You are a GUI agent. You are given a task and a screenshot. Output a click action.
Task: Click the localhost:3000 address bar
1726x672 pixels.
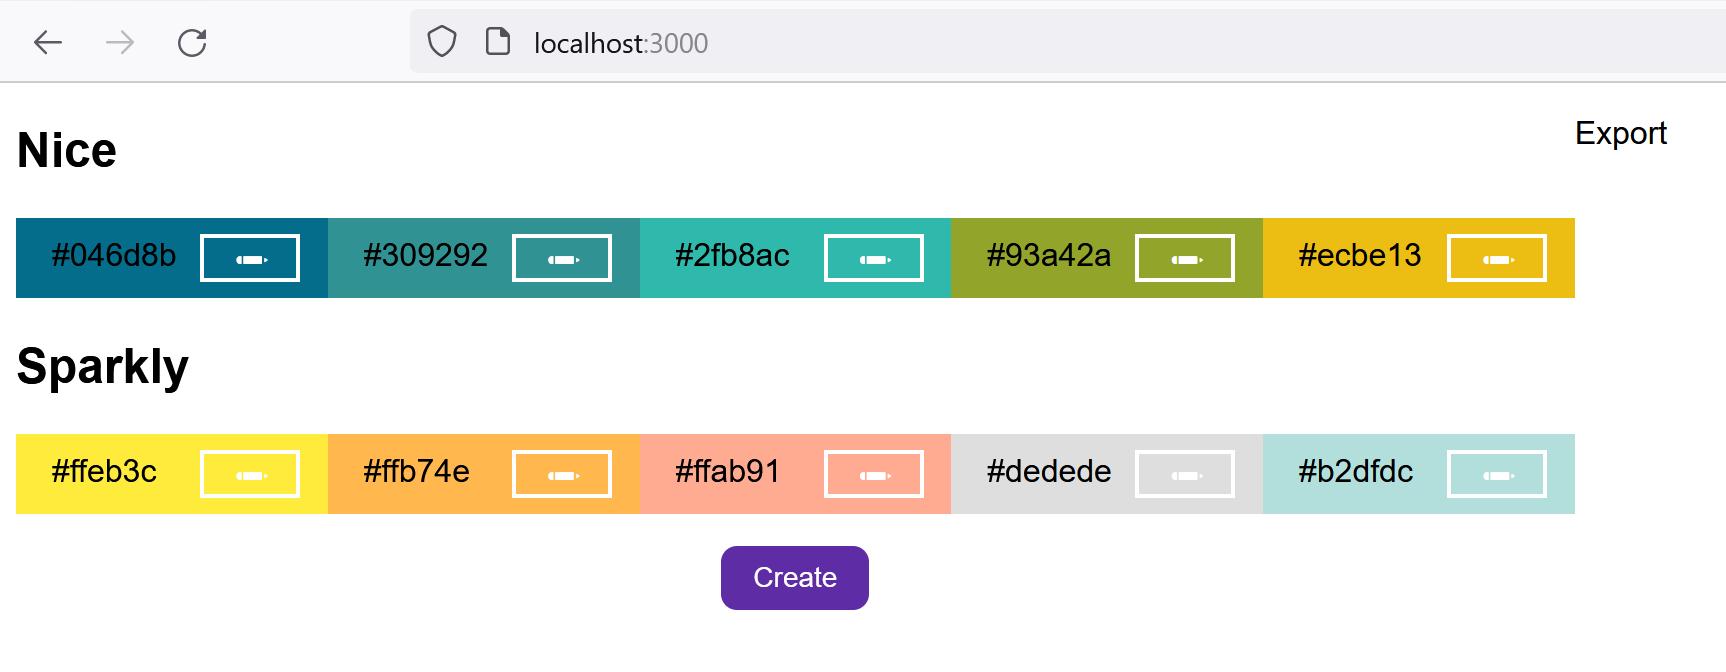[900, 43]
